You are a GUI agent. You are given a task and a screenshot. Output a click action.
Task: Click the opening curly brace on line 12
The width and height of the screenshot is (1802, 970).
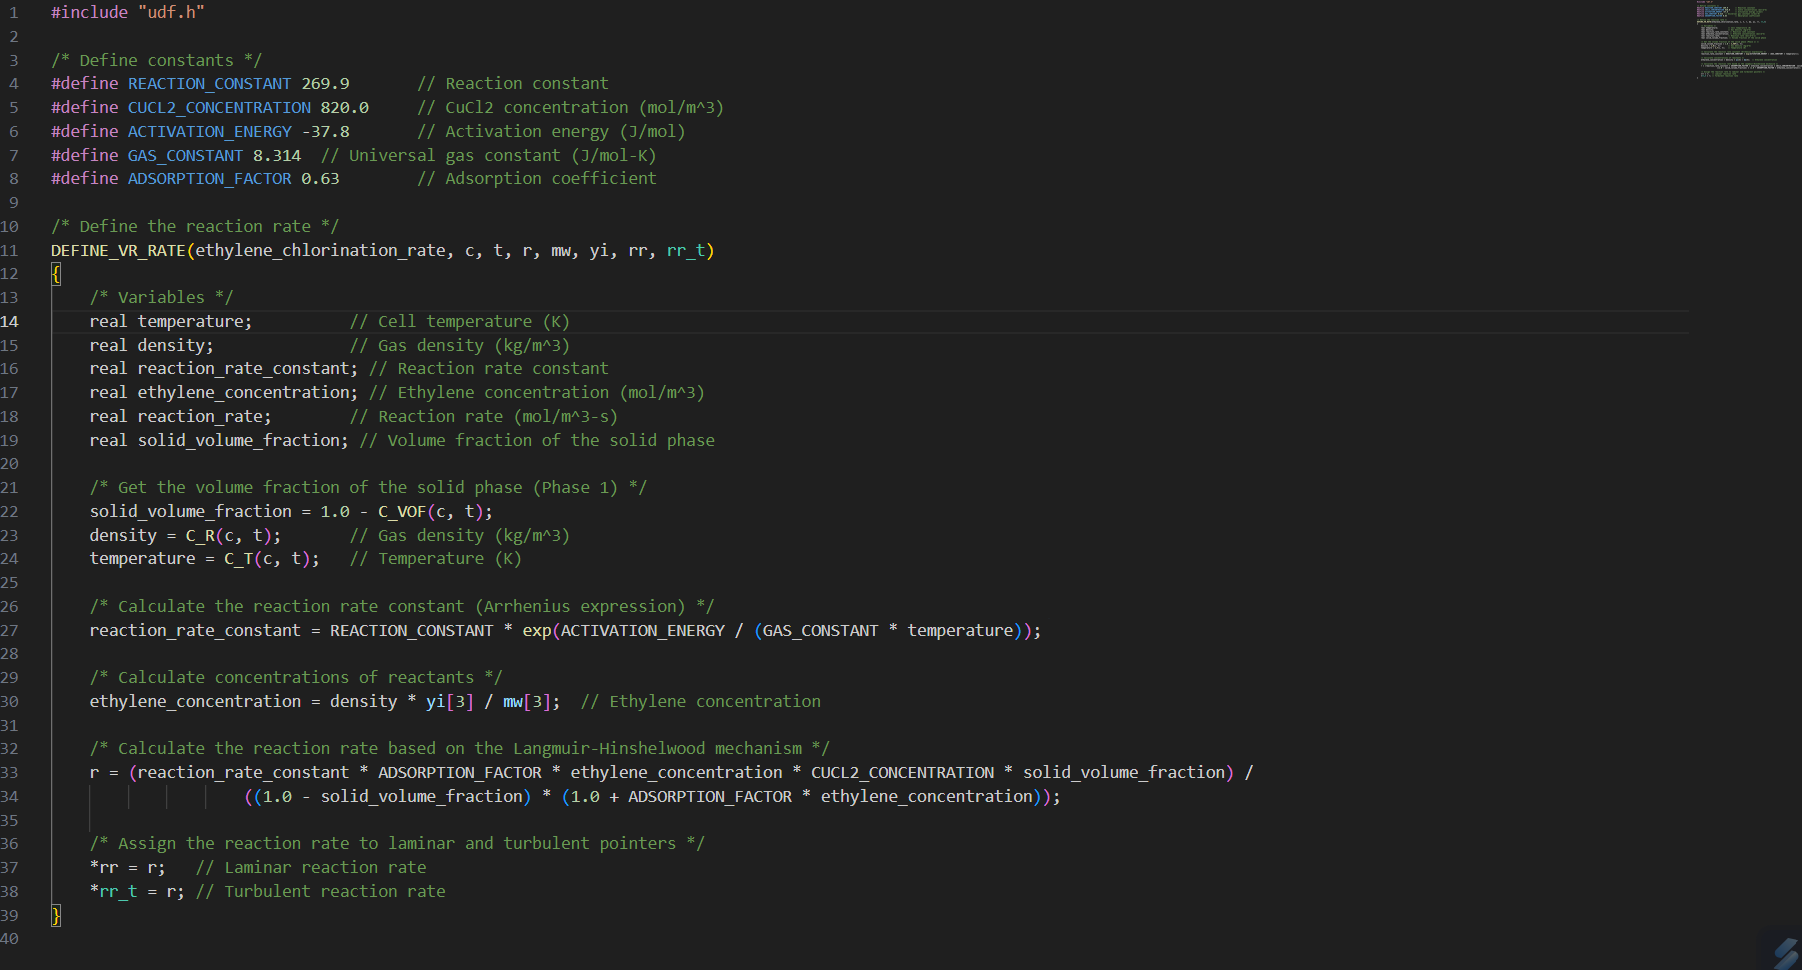click(56, 273)
